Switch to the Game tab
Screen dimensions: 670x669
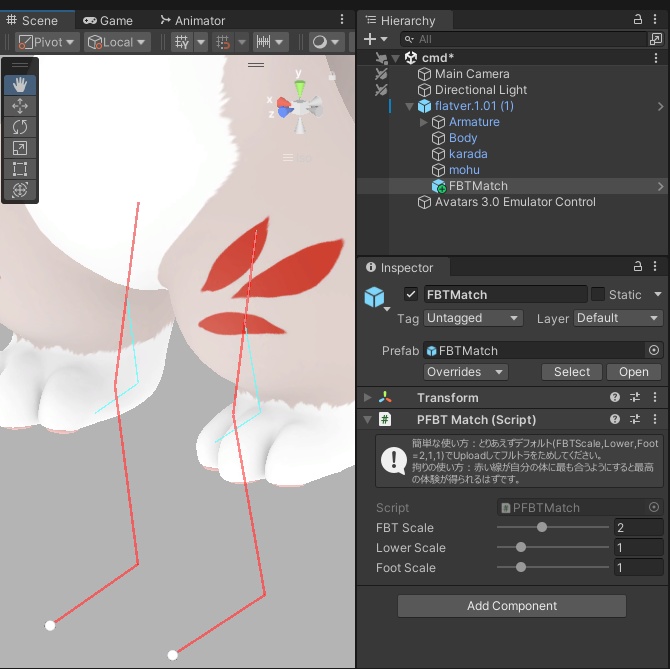point(108,21)
